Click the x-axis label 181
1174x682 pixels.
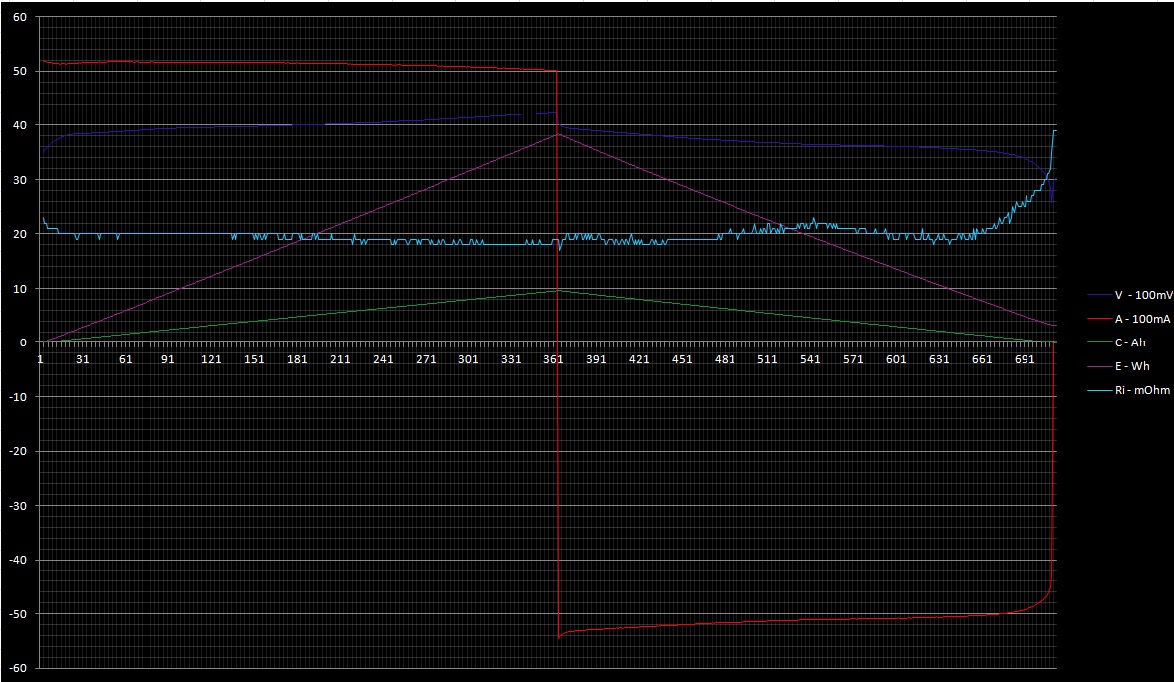point(297,359)
